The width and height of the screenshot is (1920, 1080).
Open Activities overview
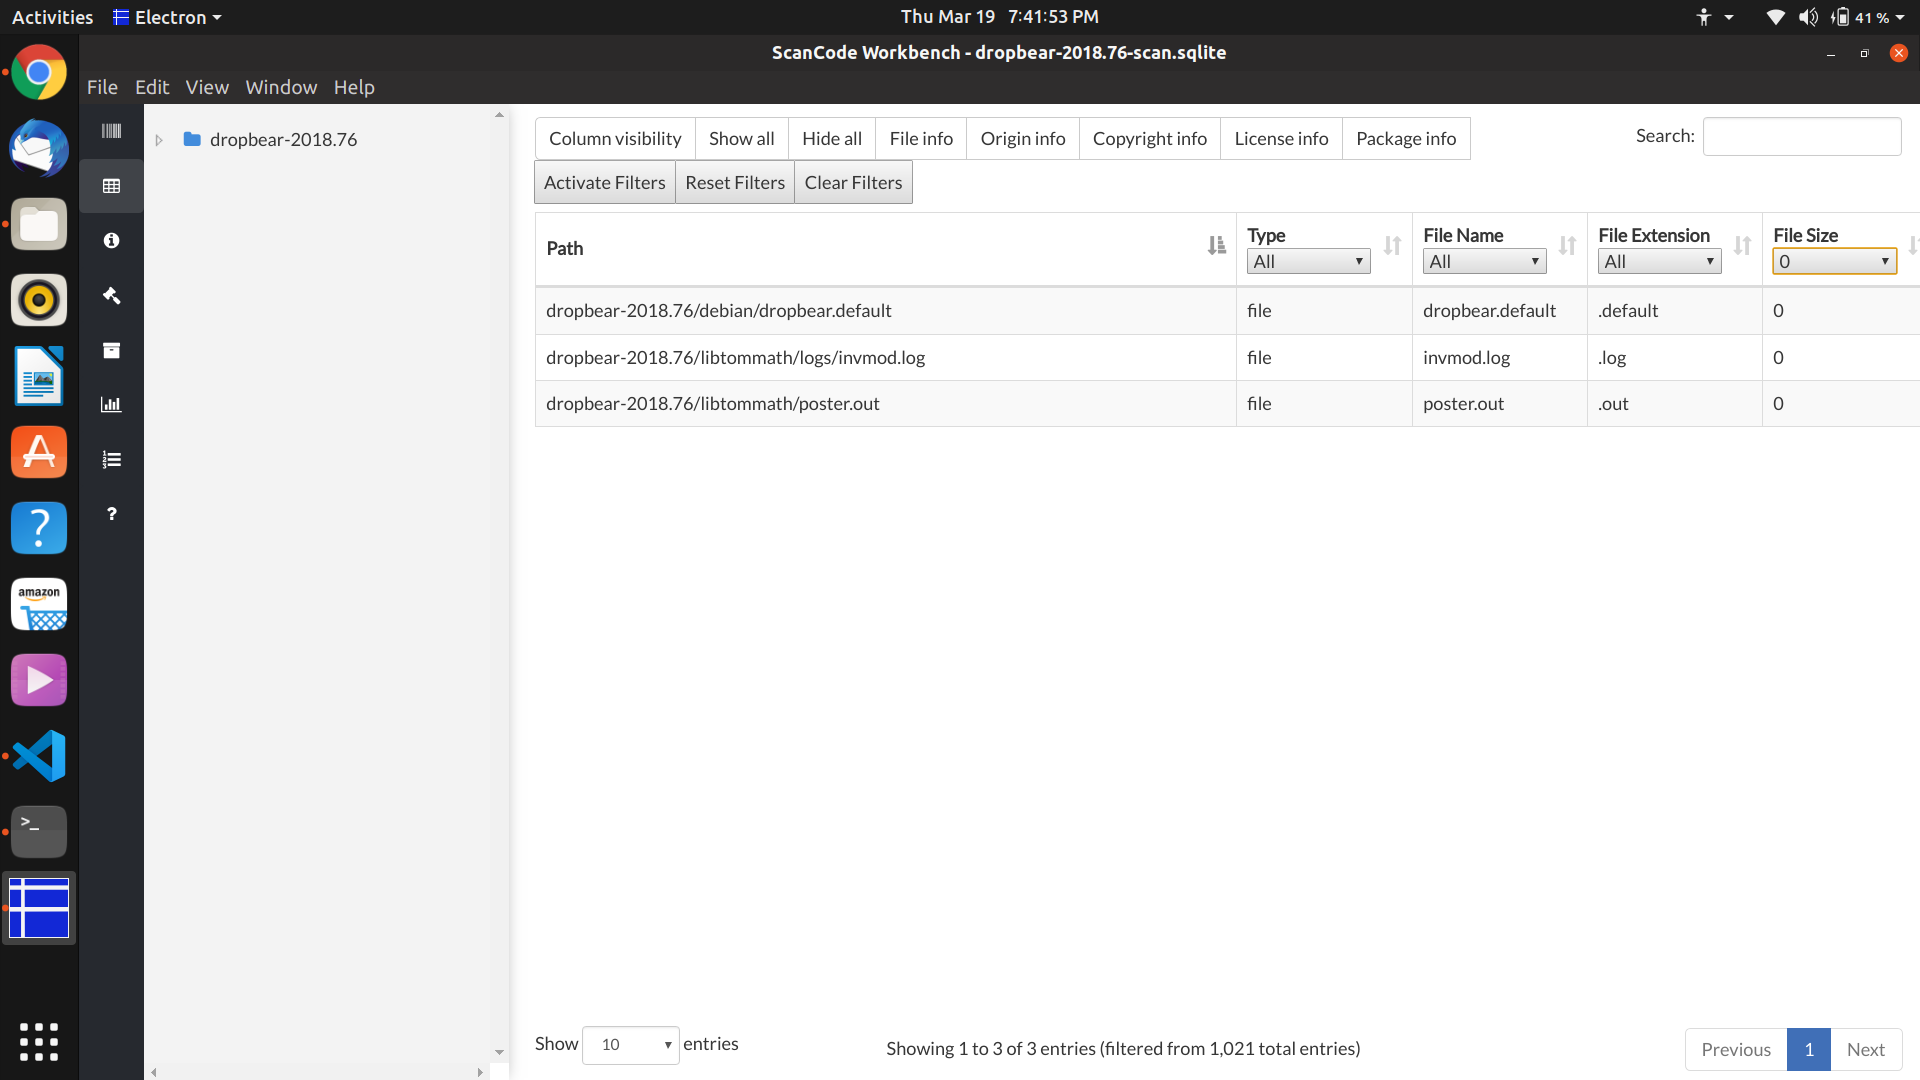(52, 17)
